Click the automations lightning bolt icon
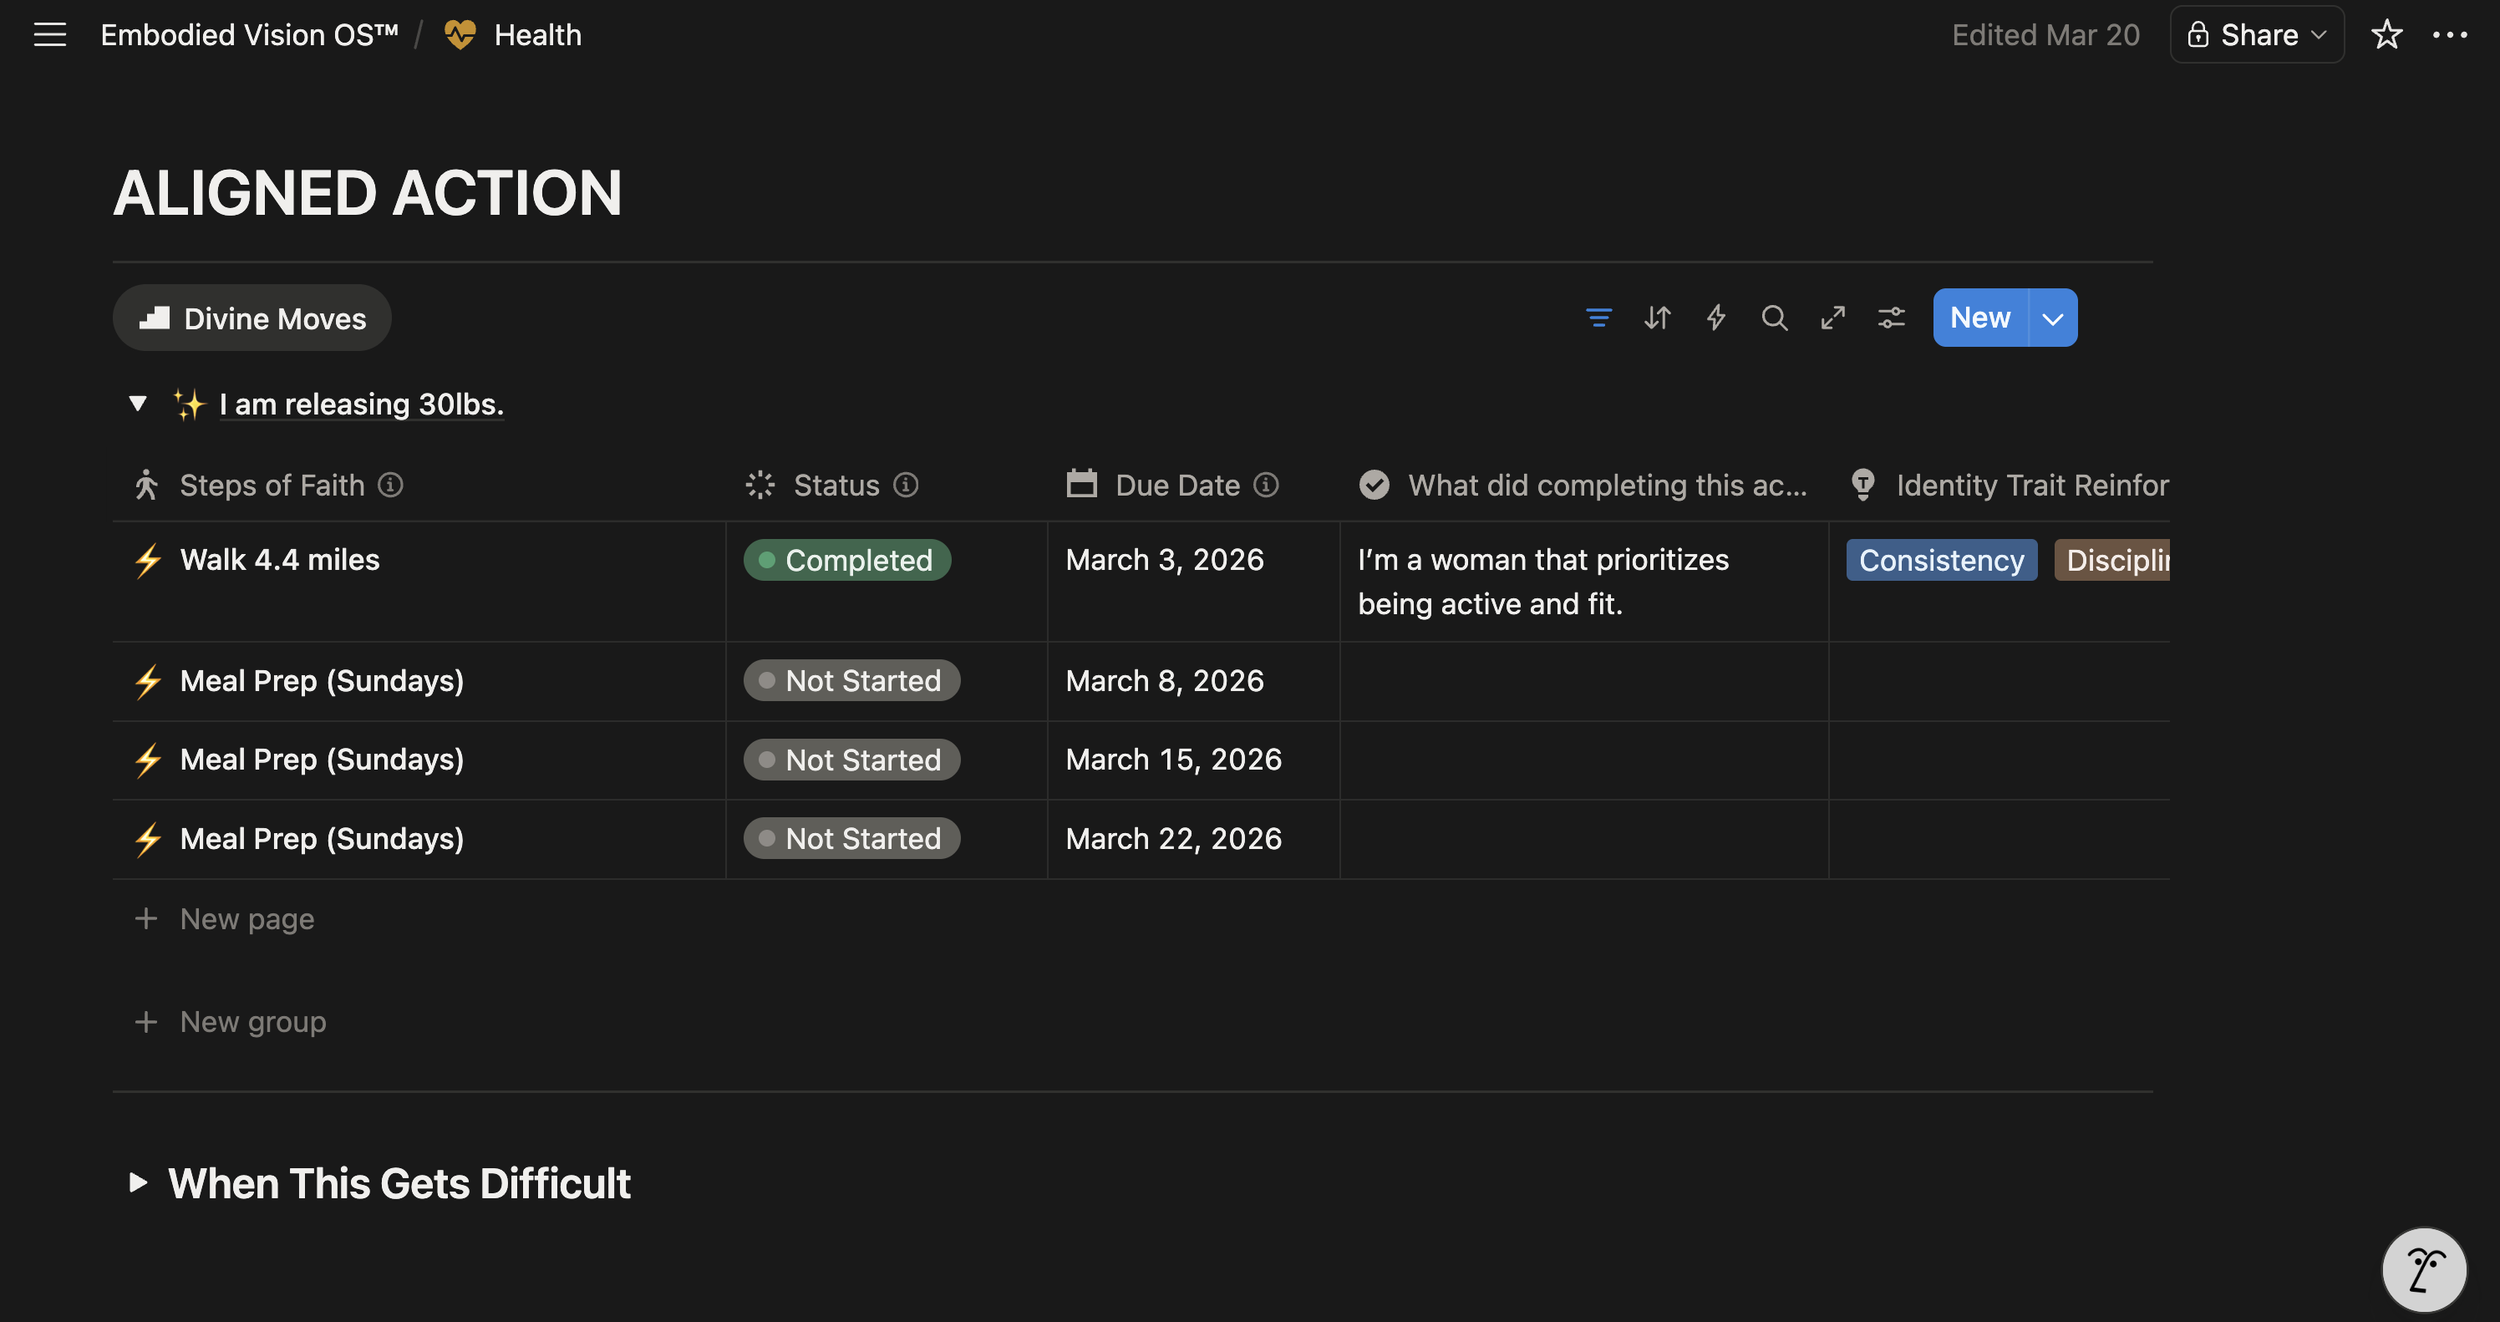2500x1322 pixels. 1716,318
